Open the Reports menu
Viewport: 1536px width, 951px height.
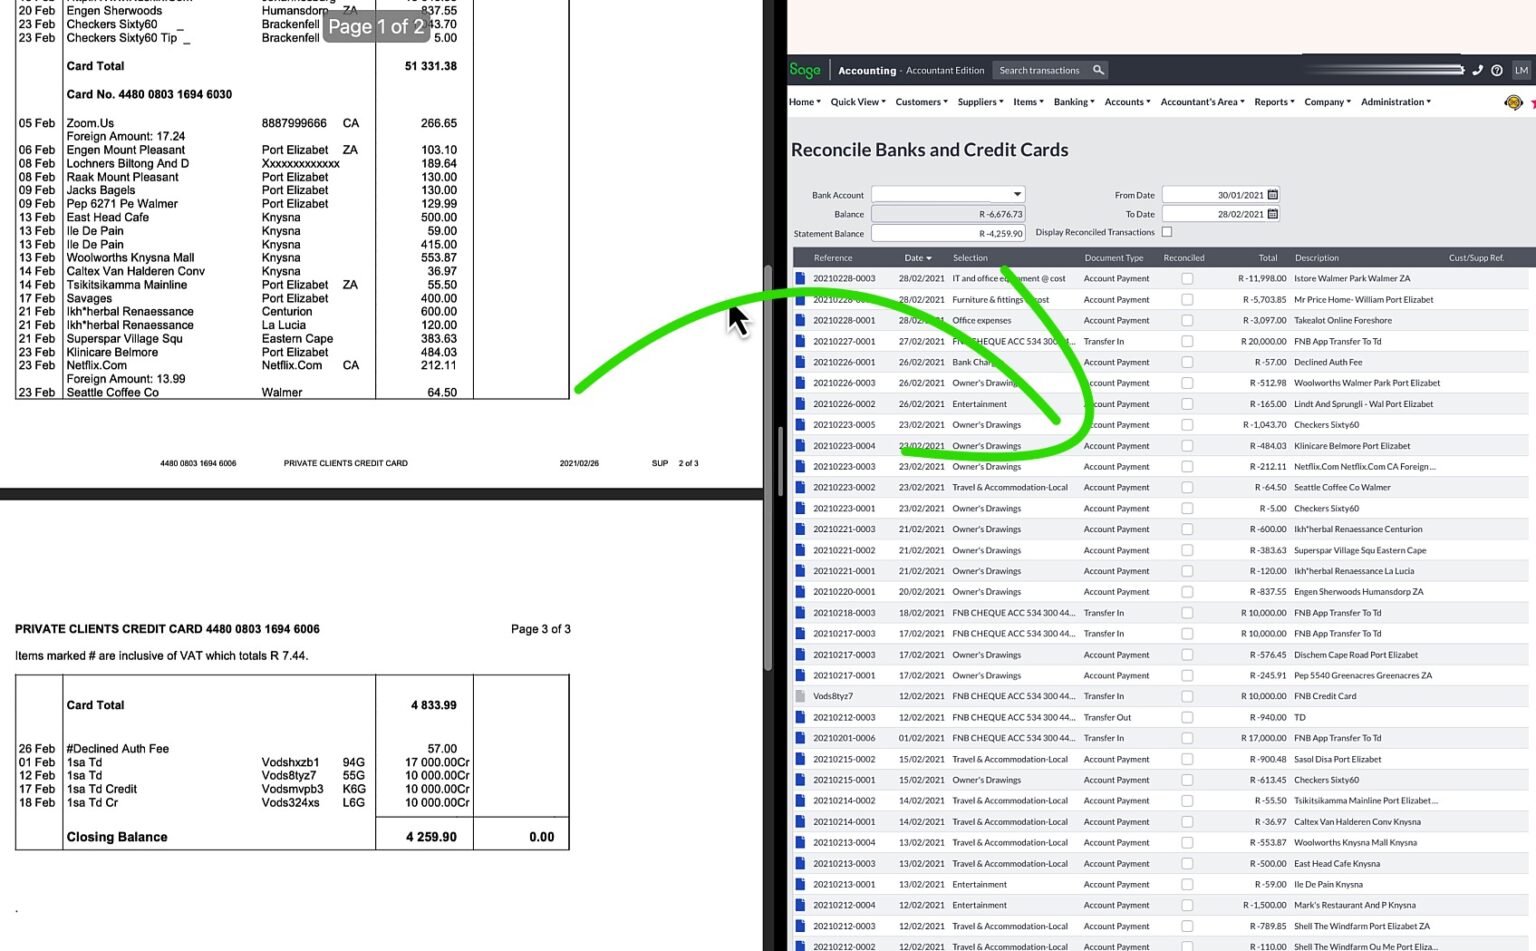(x=1273, y=101)
